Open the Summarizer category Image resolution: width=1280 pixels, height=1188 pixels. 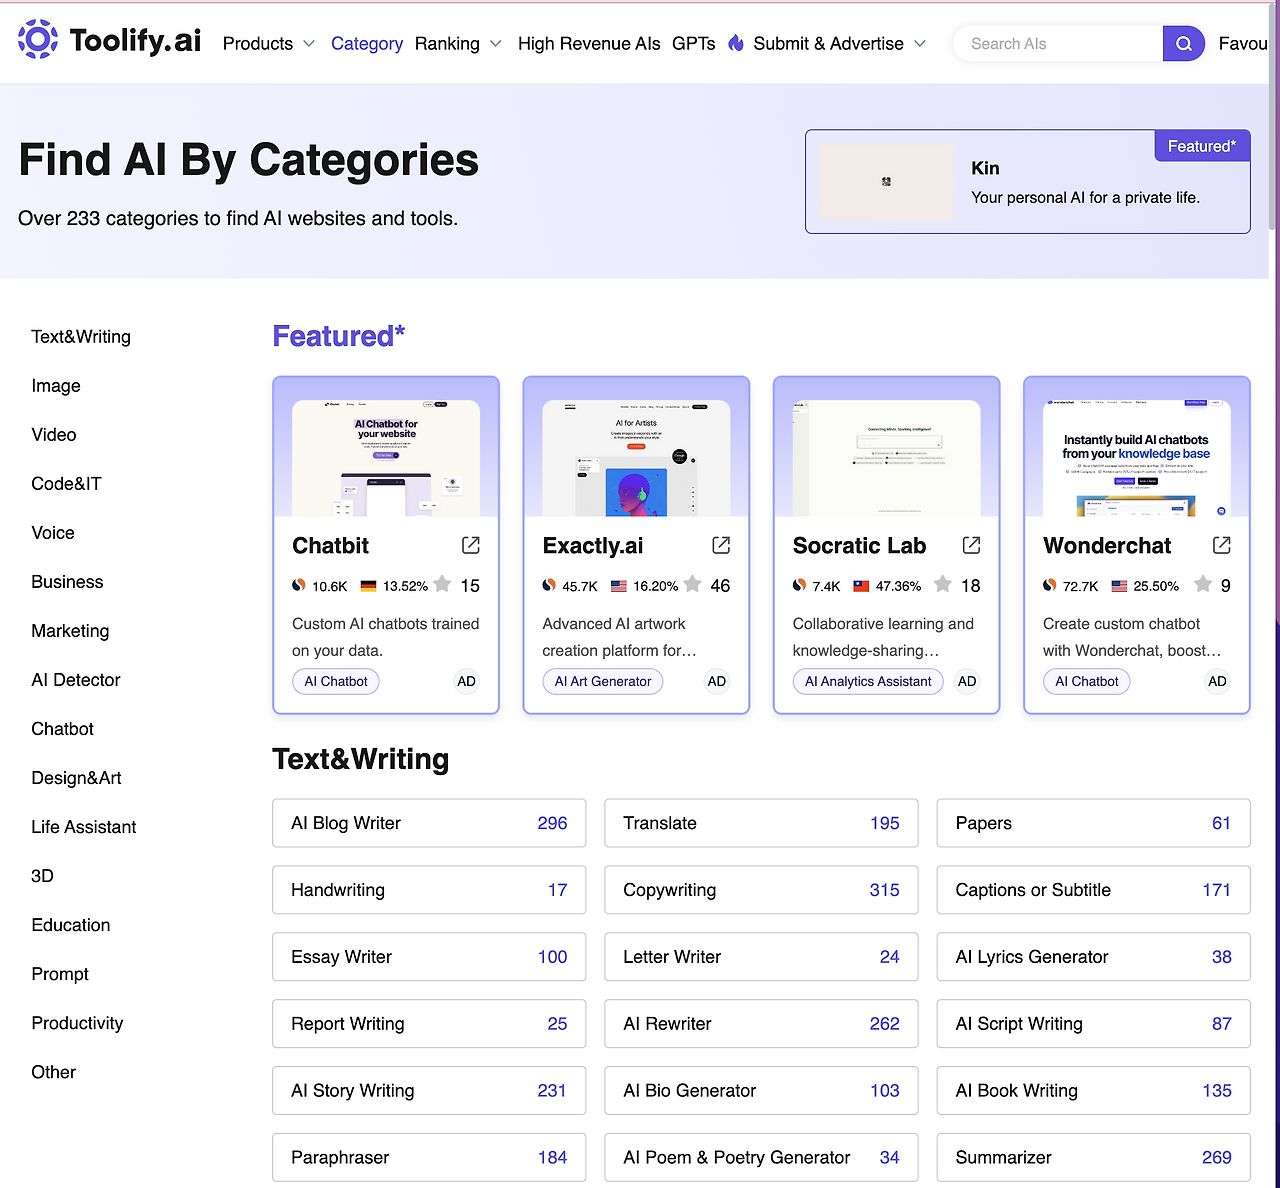[1093, 1158]
